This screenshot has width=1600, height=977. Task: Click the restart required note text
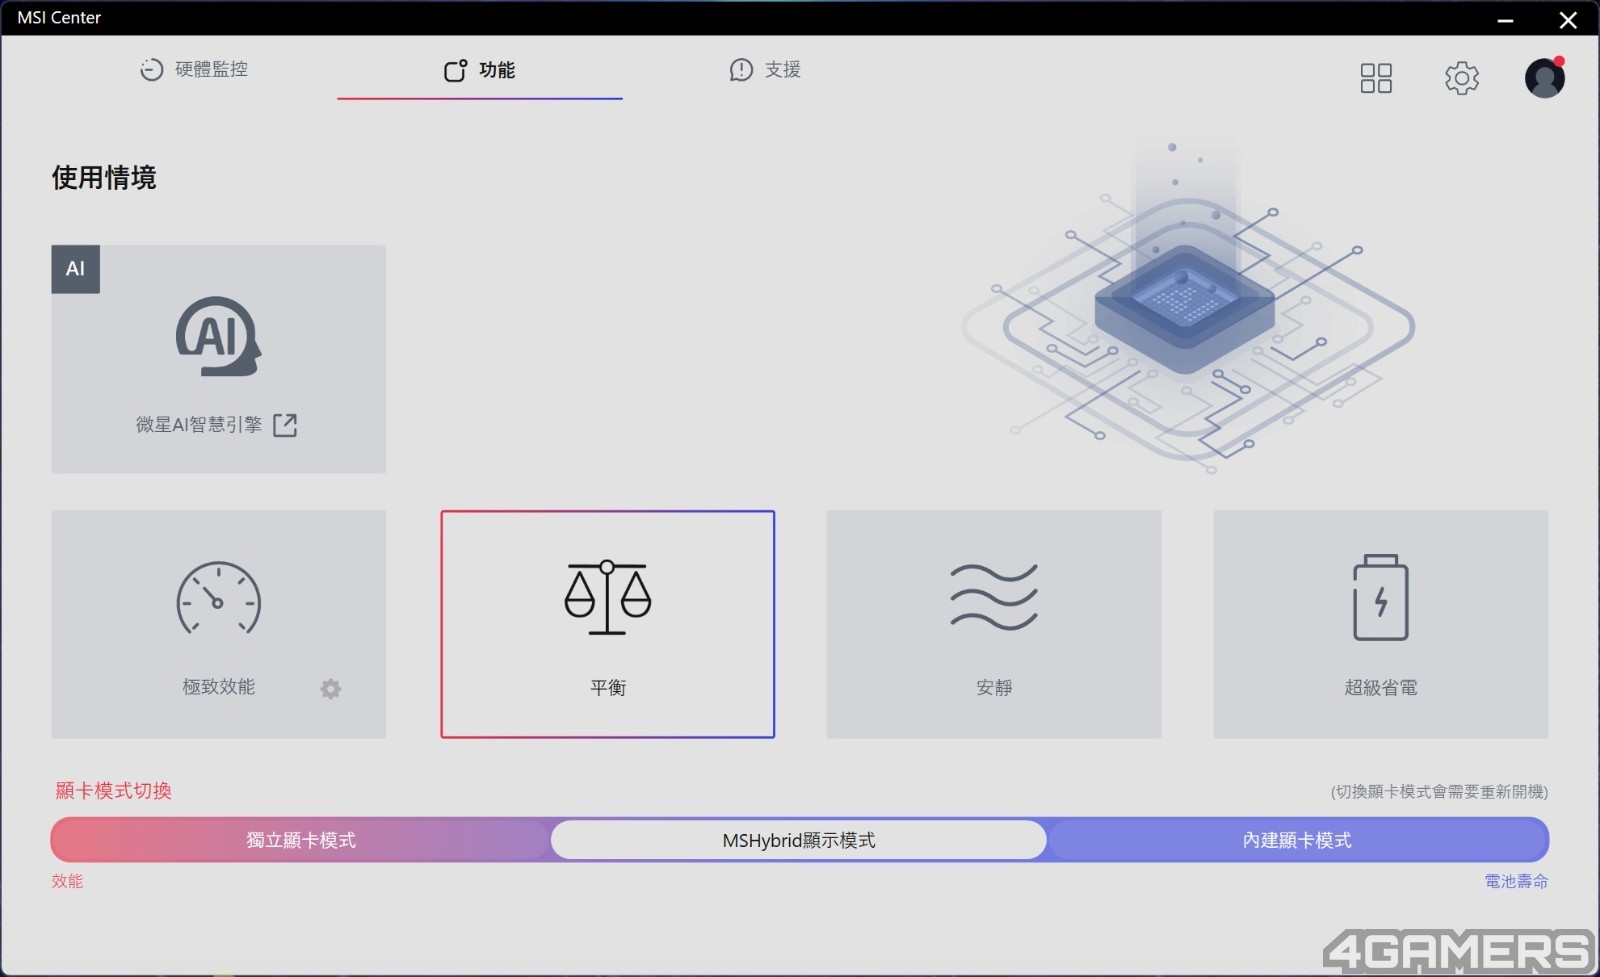click(x=1439, y=792)
